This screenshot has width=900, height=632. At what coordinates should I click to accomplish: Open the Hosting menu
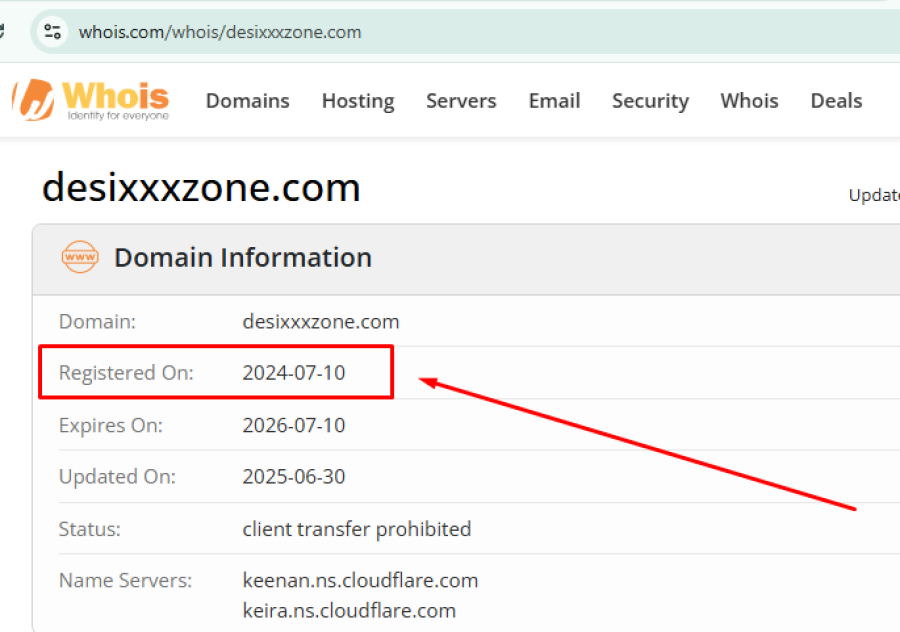coord(358,101)
